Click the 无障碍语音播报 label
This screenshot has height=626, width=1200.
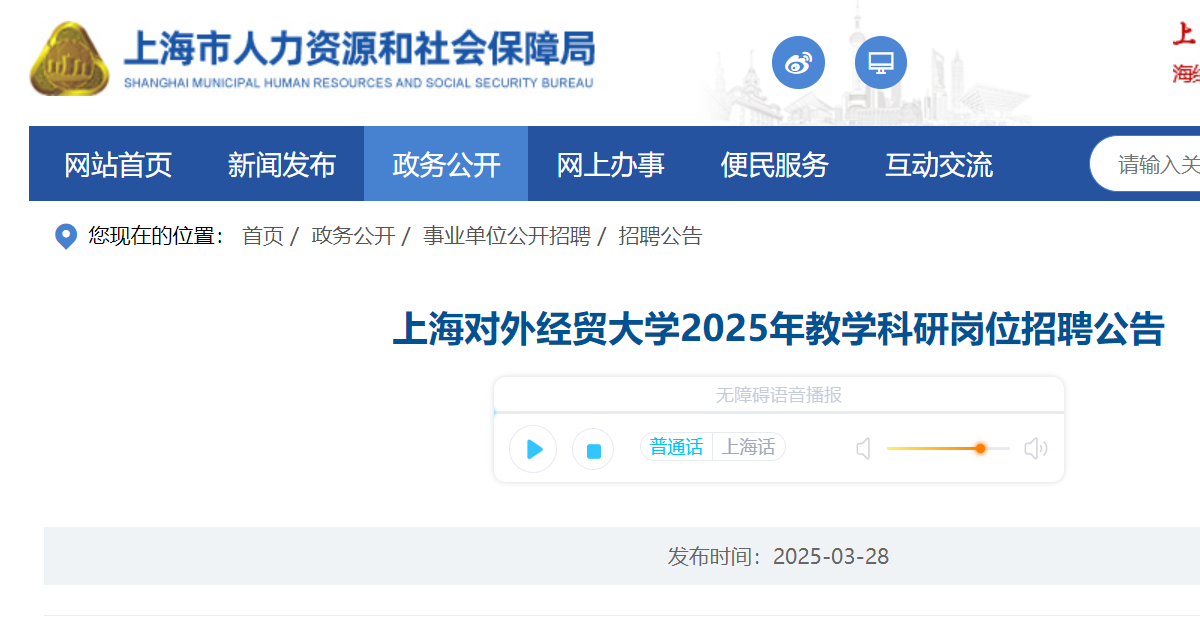point(778,395)
